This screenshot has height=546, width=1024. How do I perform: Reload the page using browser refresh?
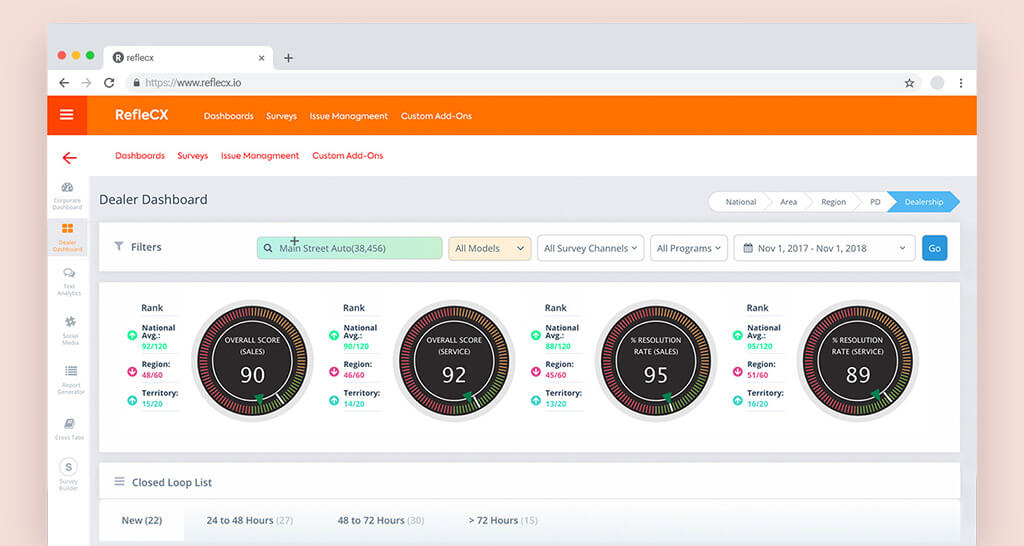[109, 83]
